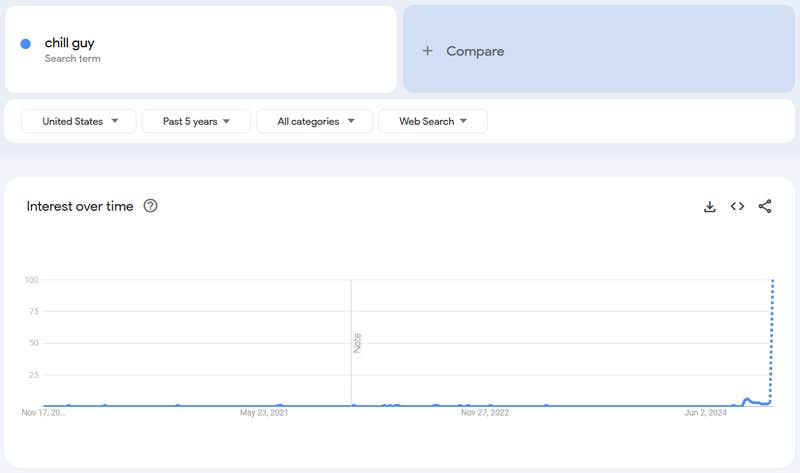Click the Note marker on the chart
800x473 pixels.
click(x=357, y=342)
